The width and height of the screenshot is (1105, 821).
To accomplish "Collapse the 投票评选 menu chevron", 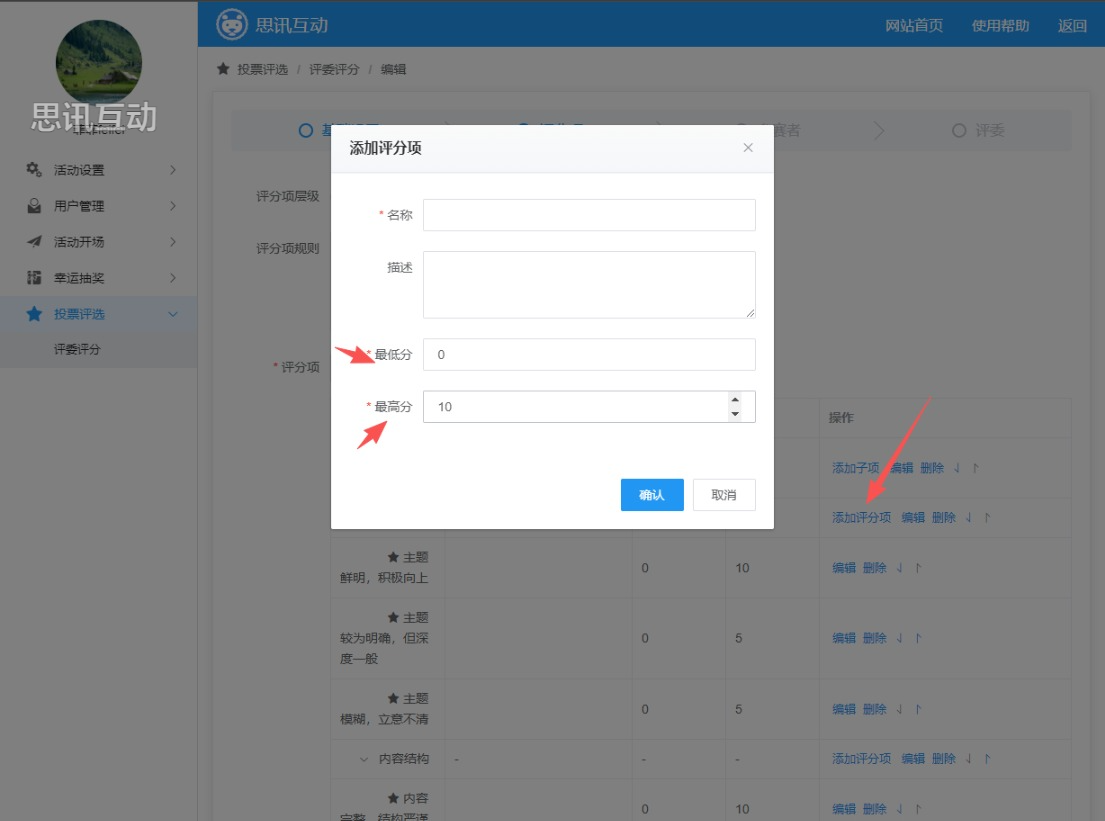I will pyautogui.click(x=173, y=314).
